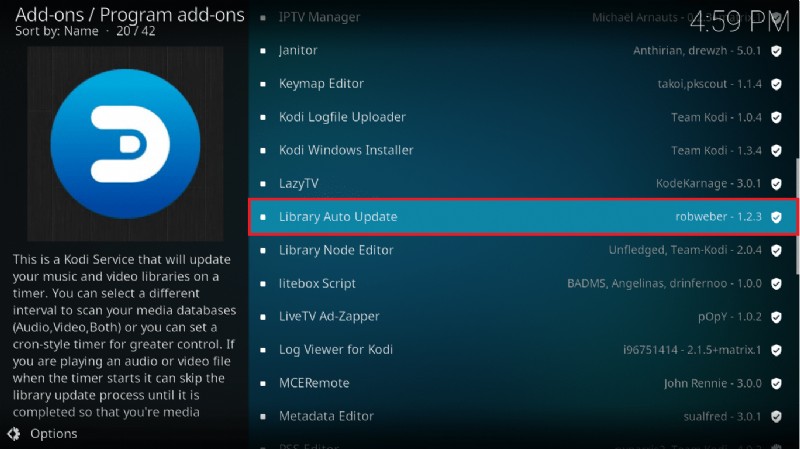Select Keymap Editor in the list

[x=522, y=84]
